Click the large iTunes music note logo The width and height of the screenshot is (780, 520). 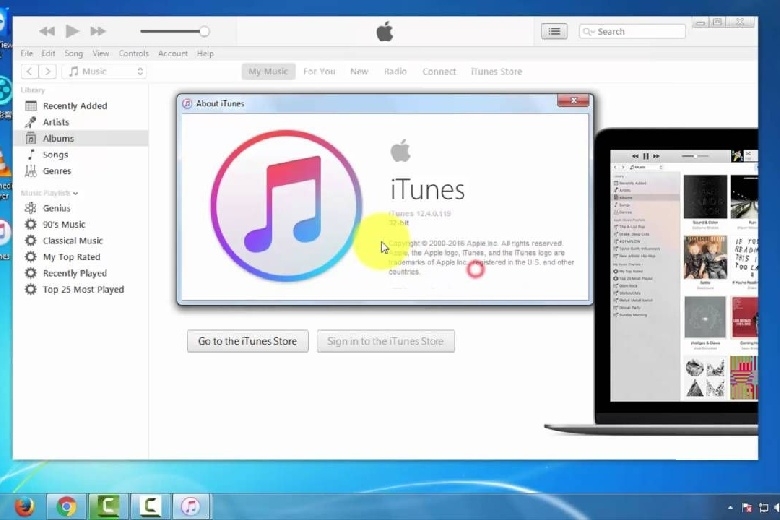[286, 206]
